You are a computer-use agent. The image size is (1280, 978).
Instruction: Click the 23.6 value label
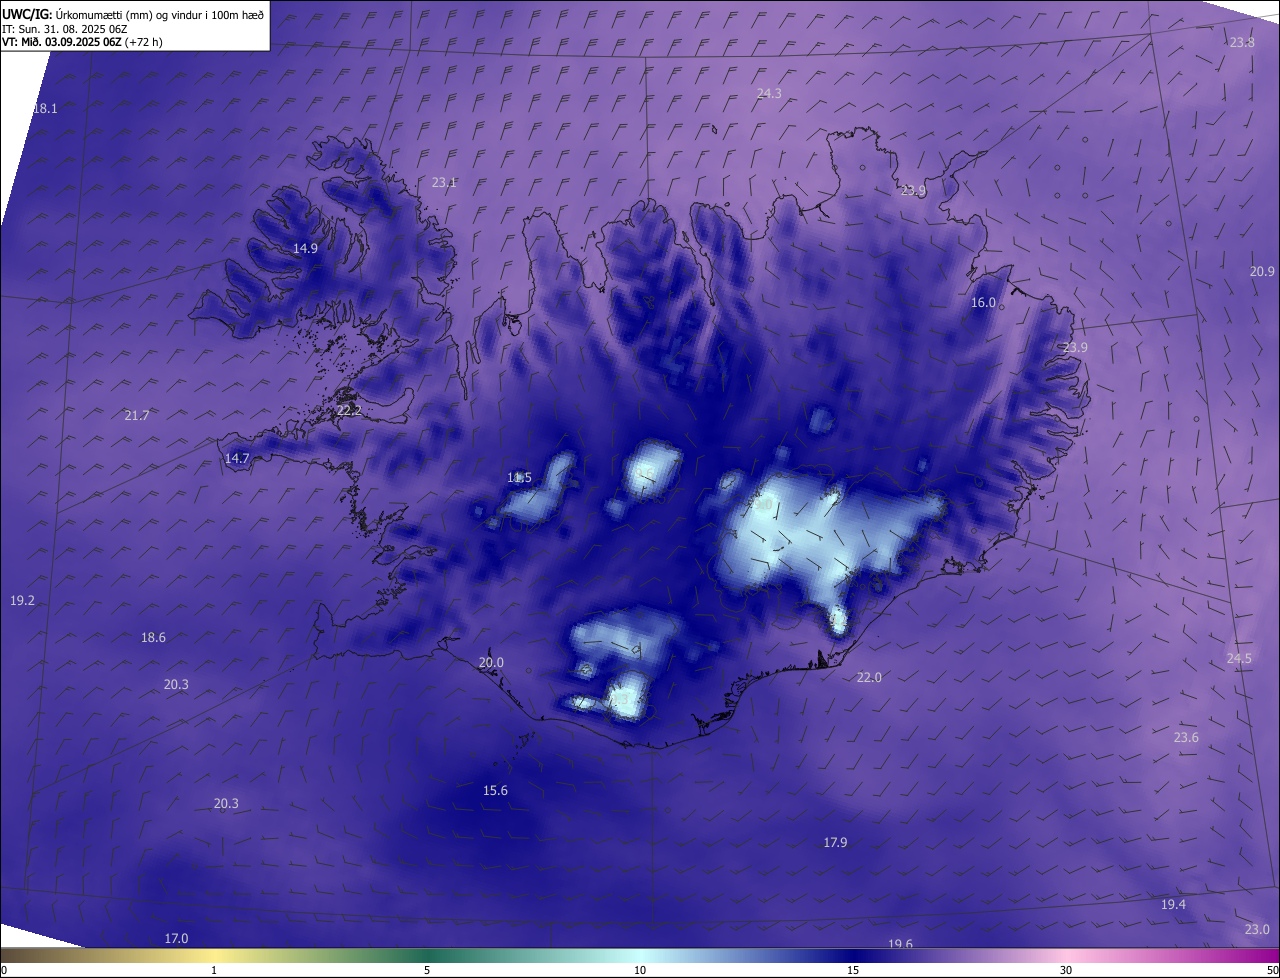(1186, 737)
